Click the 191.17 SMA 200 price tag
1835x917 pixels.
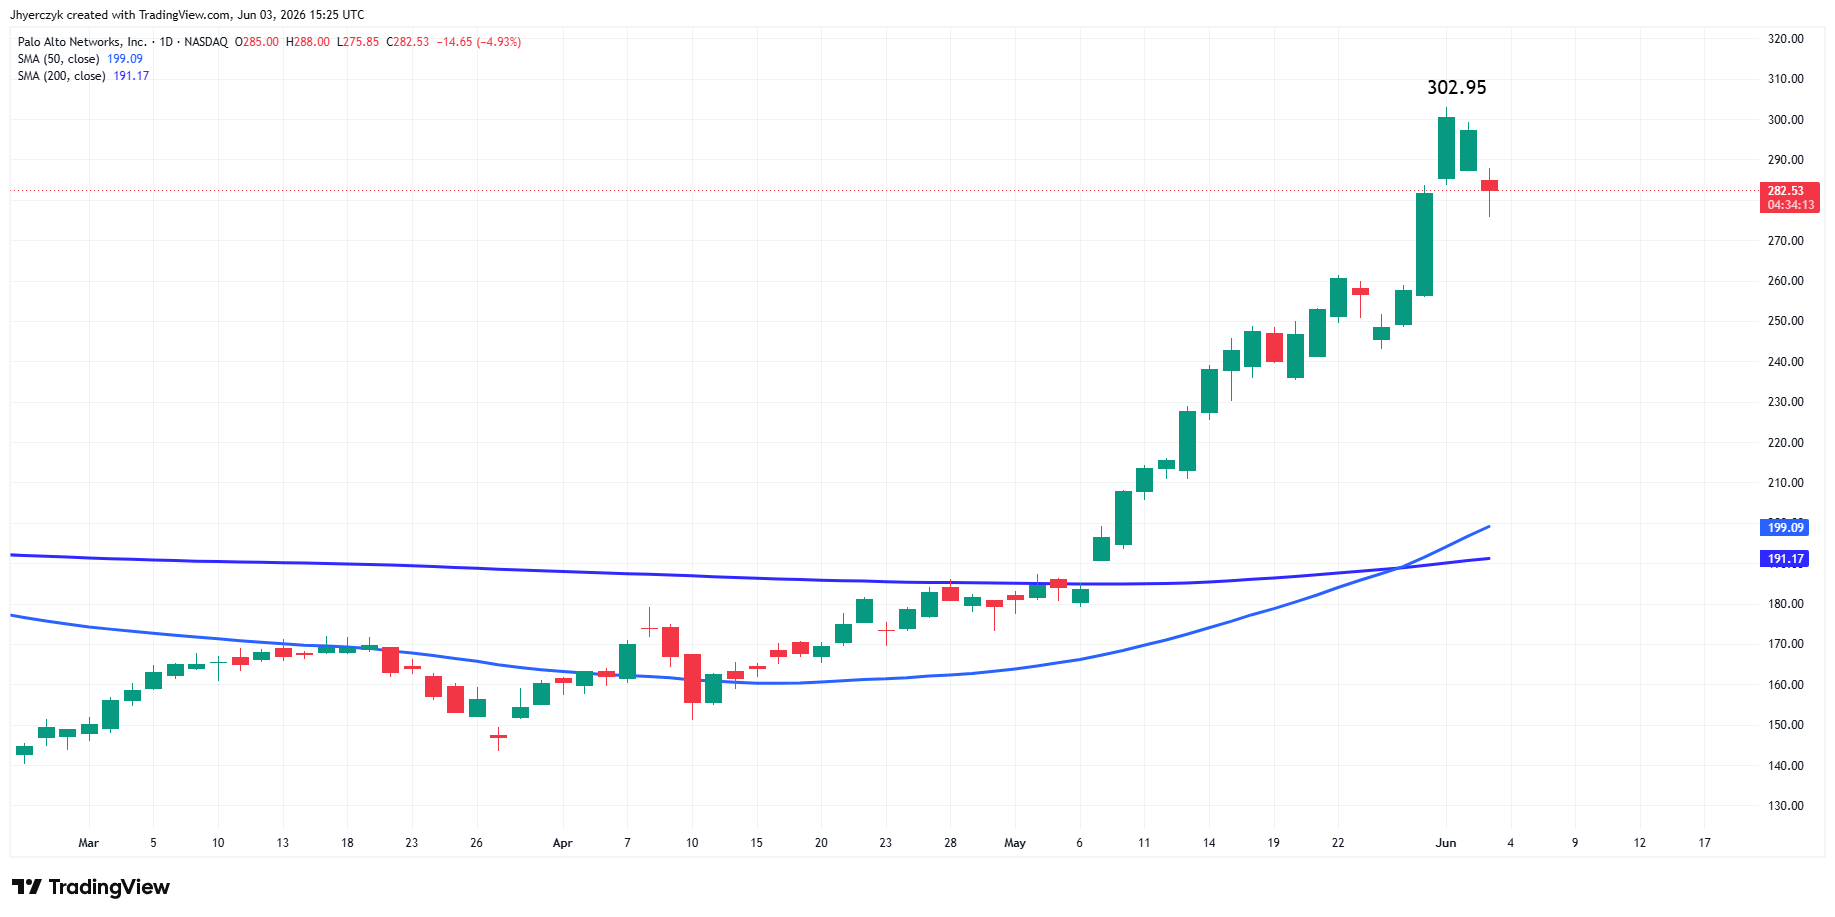(x=1785, y=559)
